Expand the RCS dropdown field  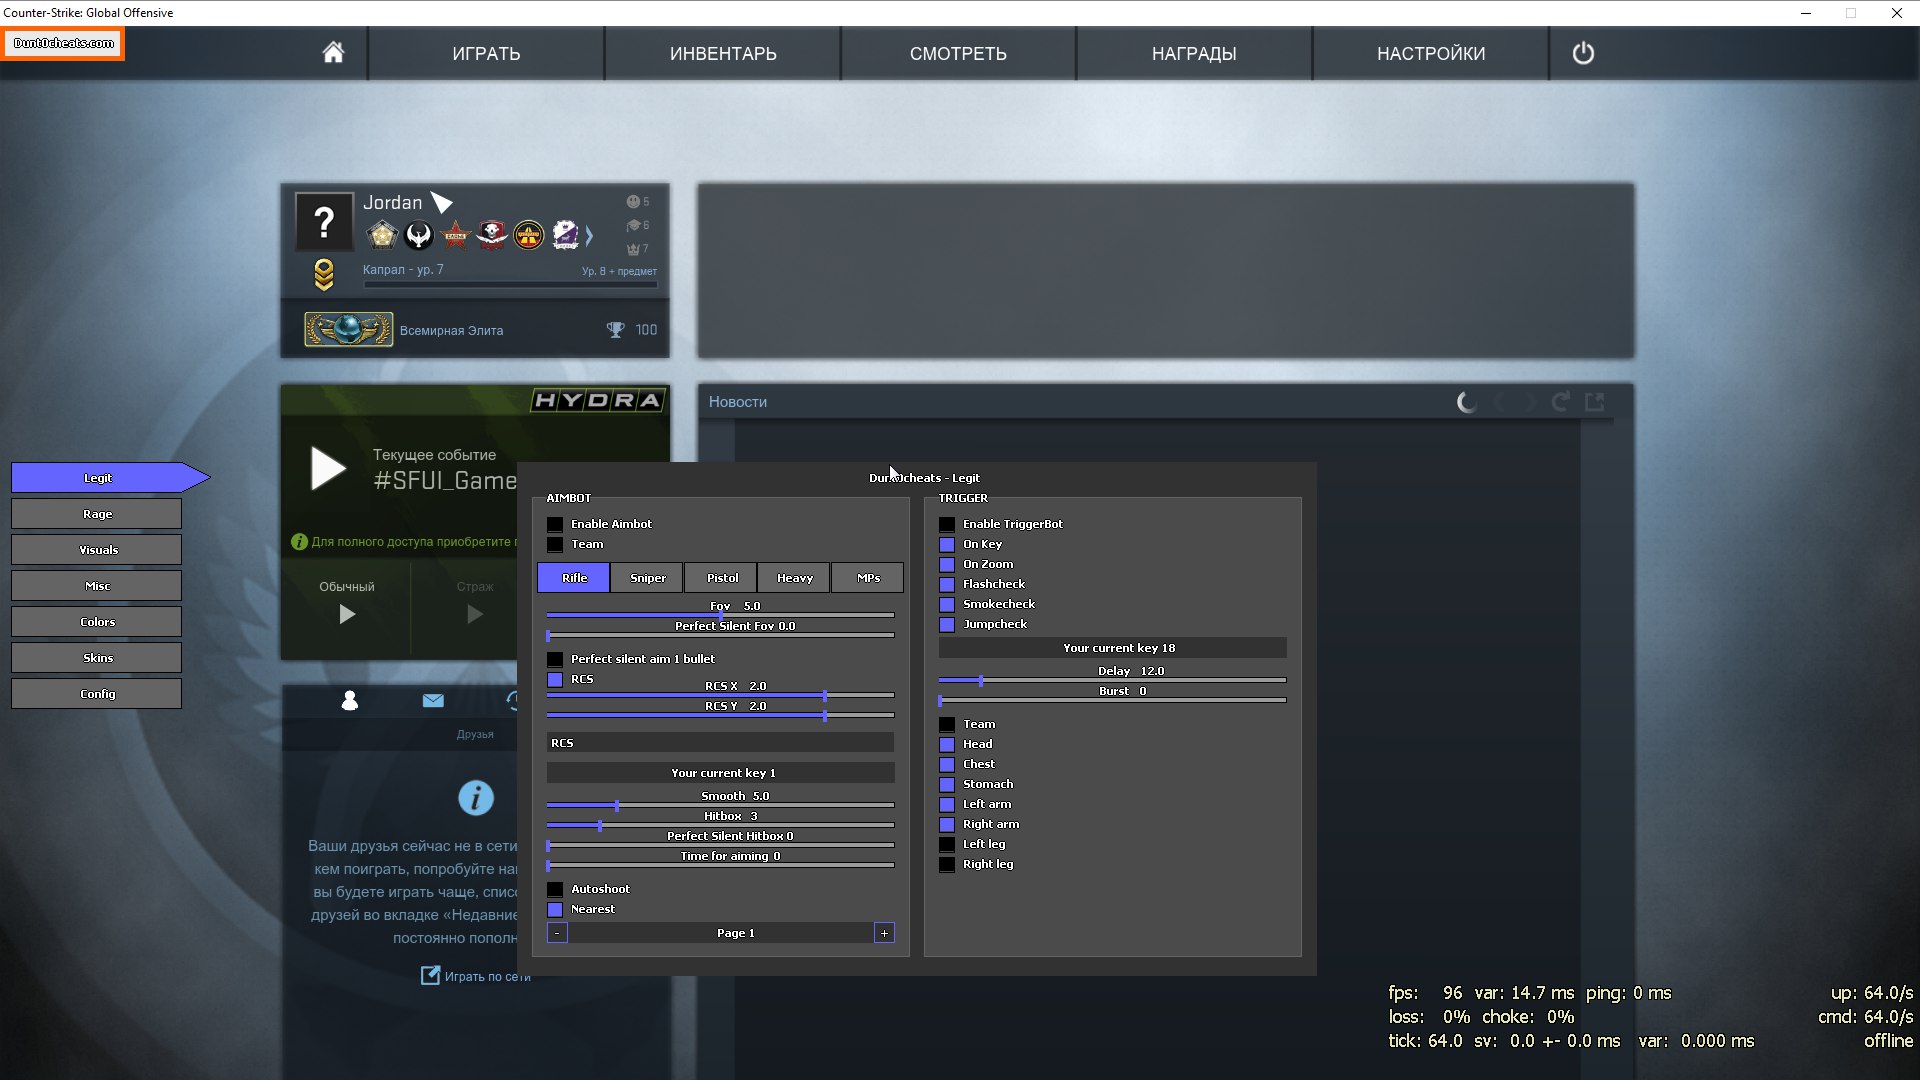pyautogui.click(x=720, y=743)
